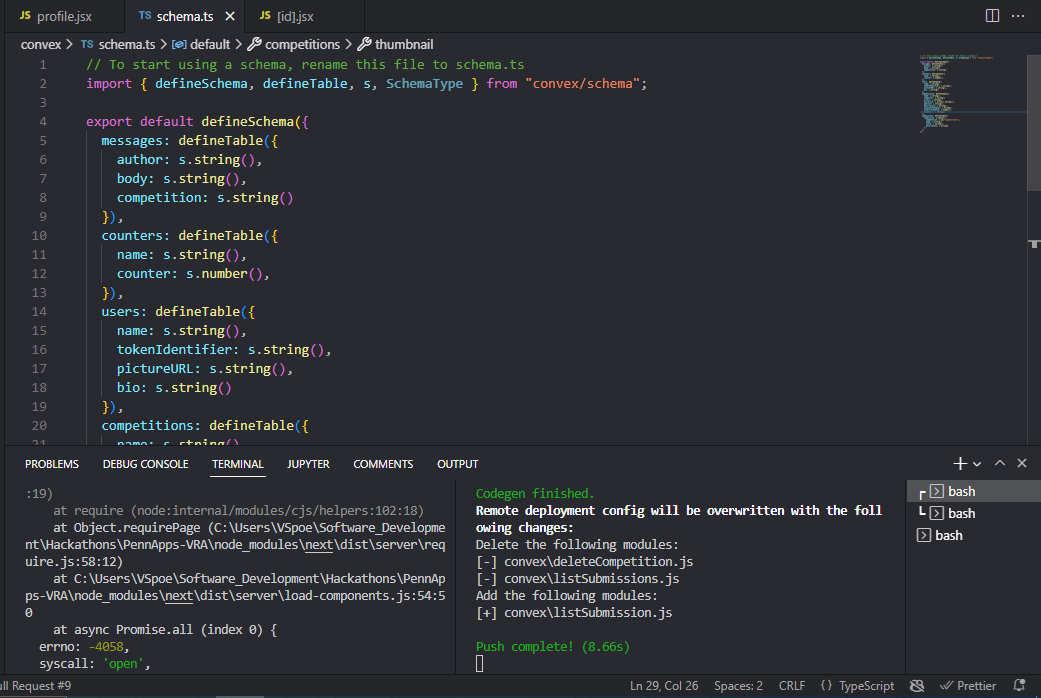Click convex\listSubmission.js in terminal output
This screenshot has width=1041, height=698.
[x=588, y=613]
